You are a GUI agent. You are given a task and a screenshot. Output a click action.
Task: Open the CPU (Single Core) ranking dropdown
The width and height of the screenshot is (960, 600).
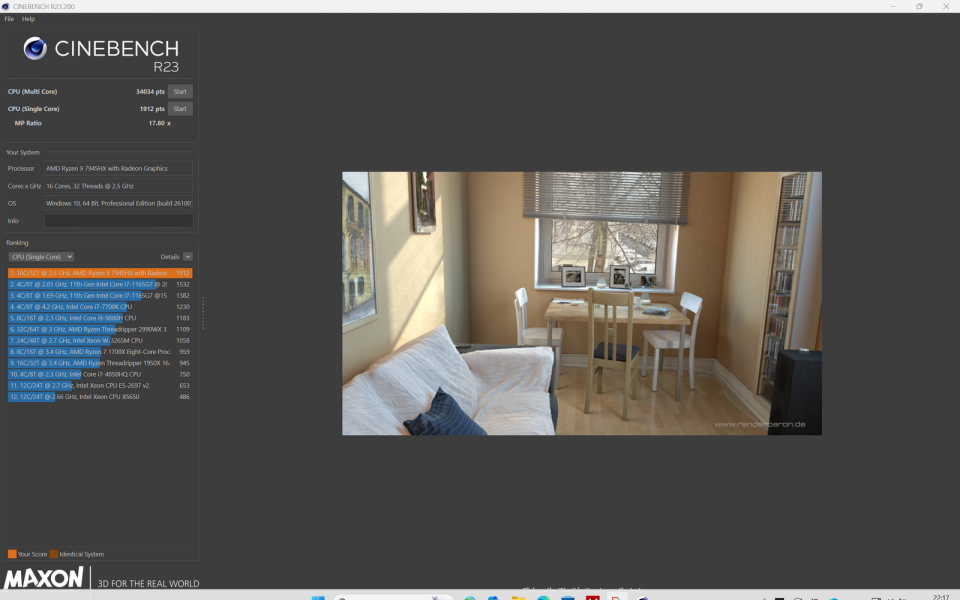[x=40, y=257]
